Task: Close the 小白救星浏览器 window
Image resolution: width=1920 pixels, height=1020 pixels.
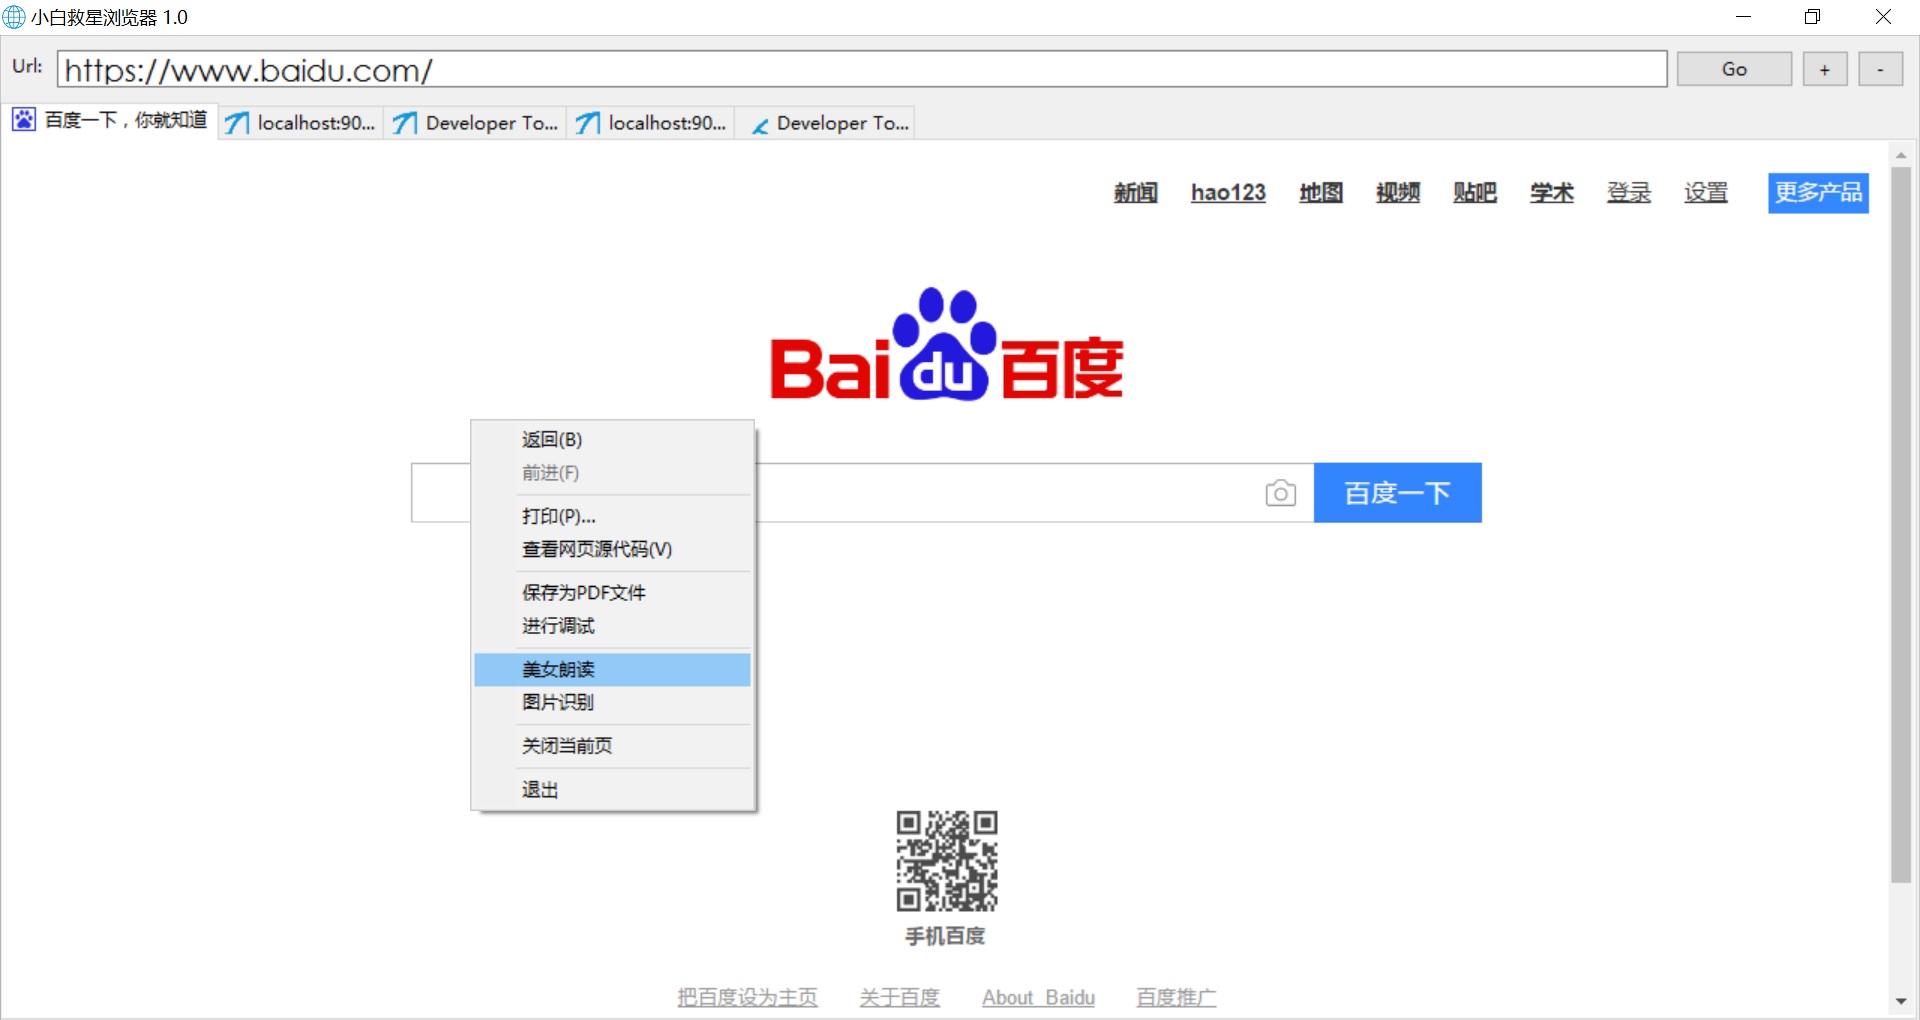Action: point(1883,17)
